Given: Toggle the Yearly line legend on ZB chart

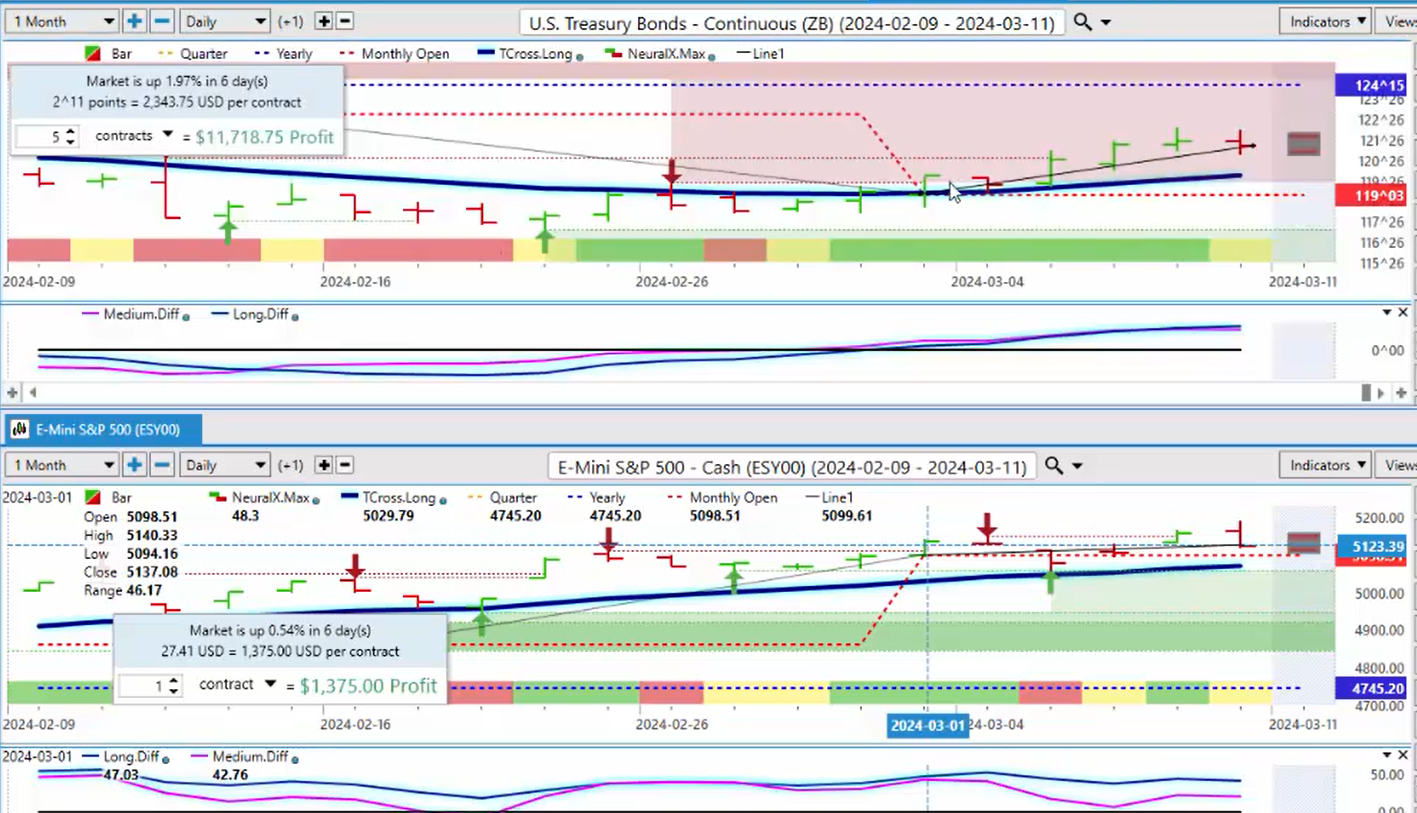Looking at the screenshot, I should click(x=283, y=54).
